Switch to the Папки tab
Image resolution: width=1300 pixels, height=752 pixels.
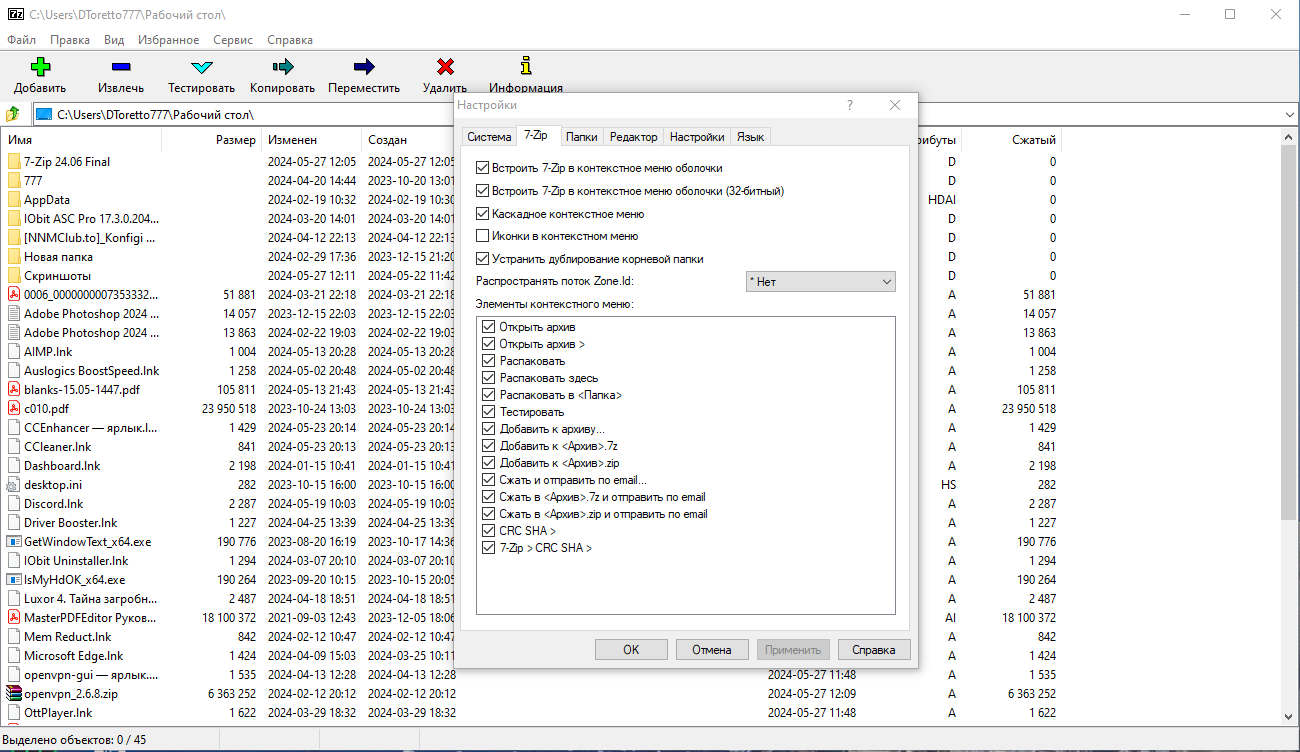pyautogui.click(x=582, y=137)
